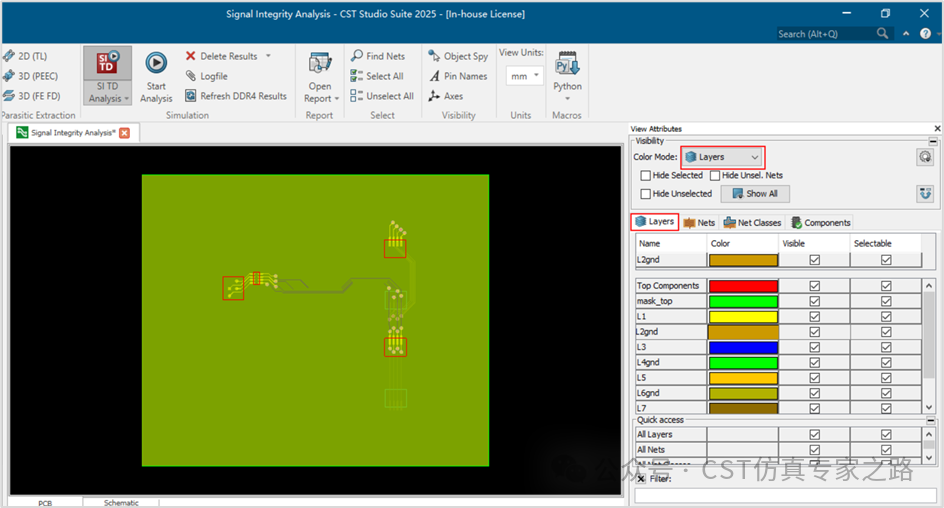Viewport: 944px width, 508px height.
Task: Open the Top Components red color swatch
Action: pyautogui.click(x=743, y=286)
